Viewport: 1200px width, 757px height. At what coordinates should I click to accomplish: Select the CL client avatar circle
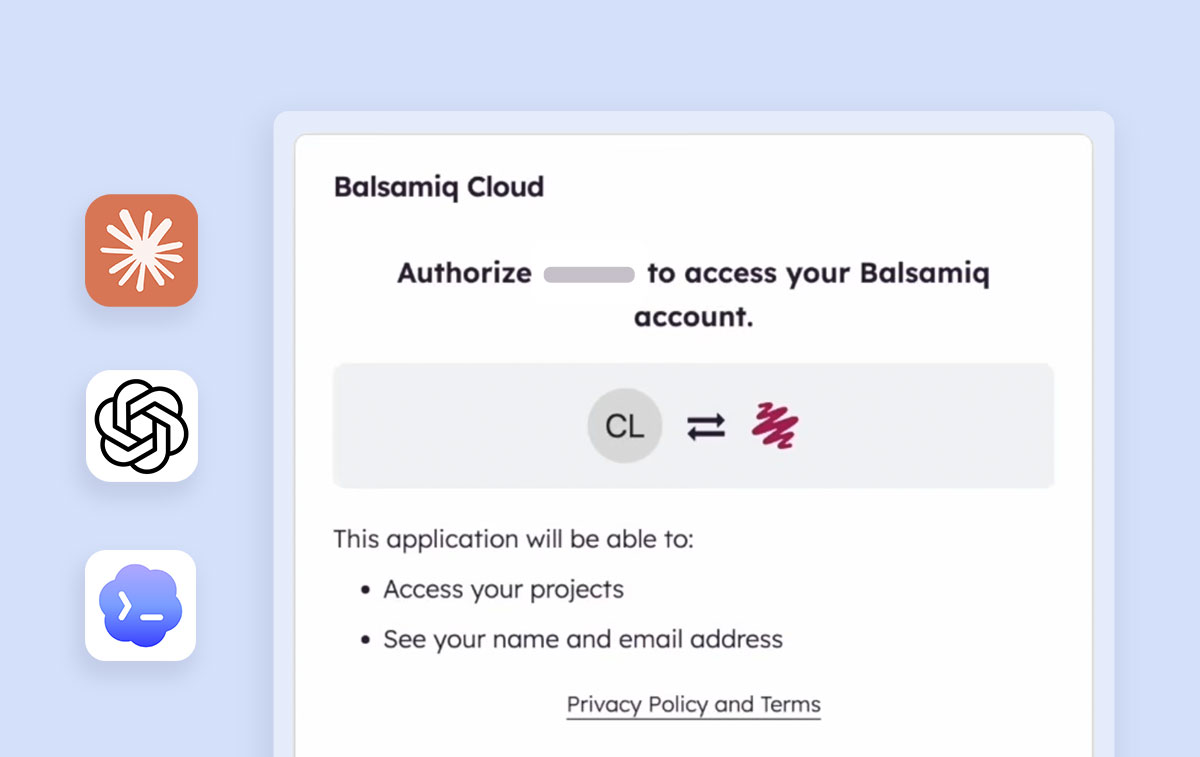[624, 425]
